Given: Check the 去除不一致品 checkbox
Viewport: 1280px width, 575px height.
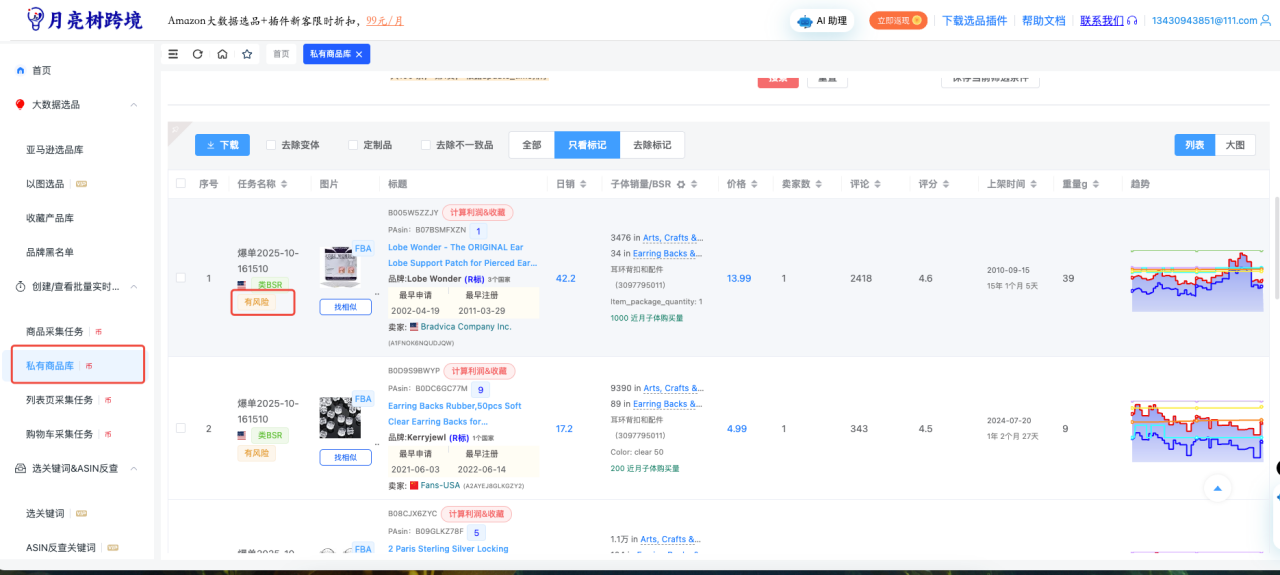Looking at the screenshot, I should [426, 145].
